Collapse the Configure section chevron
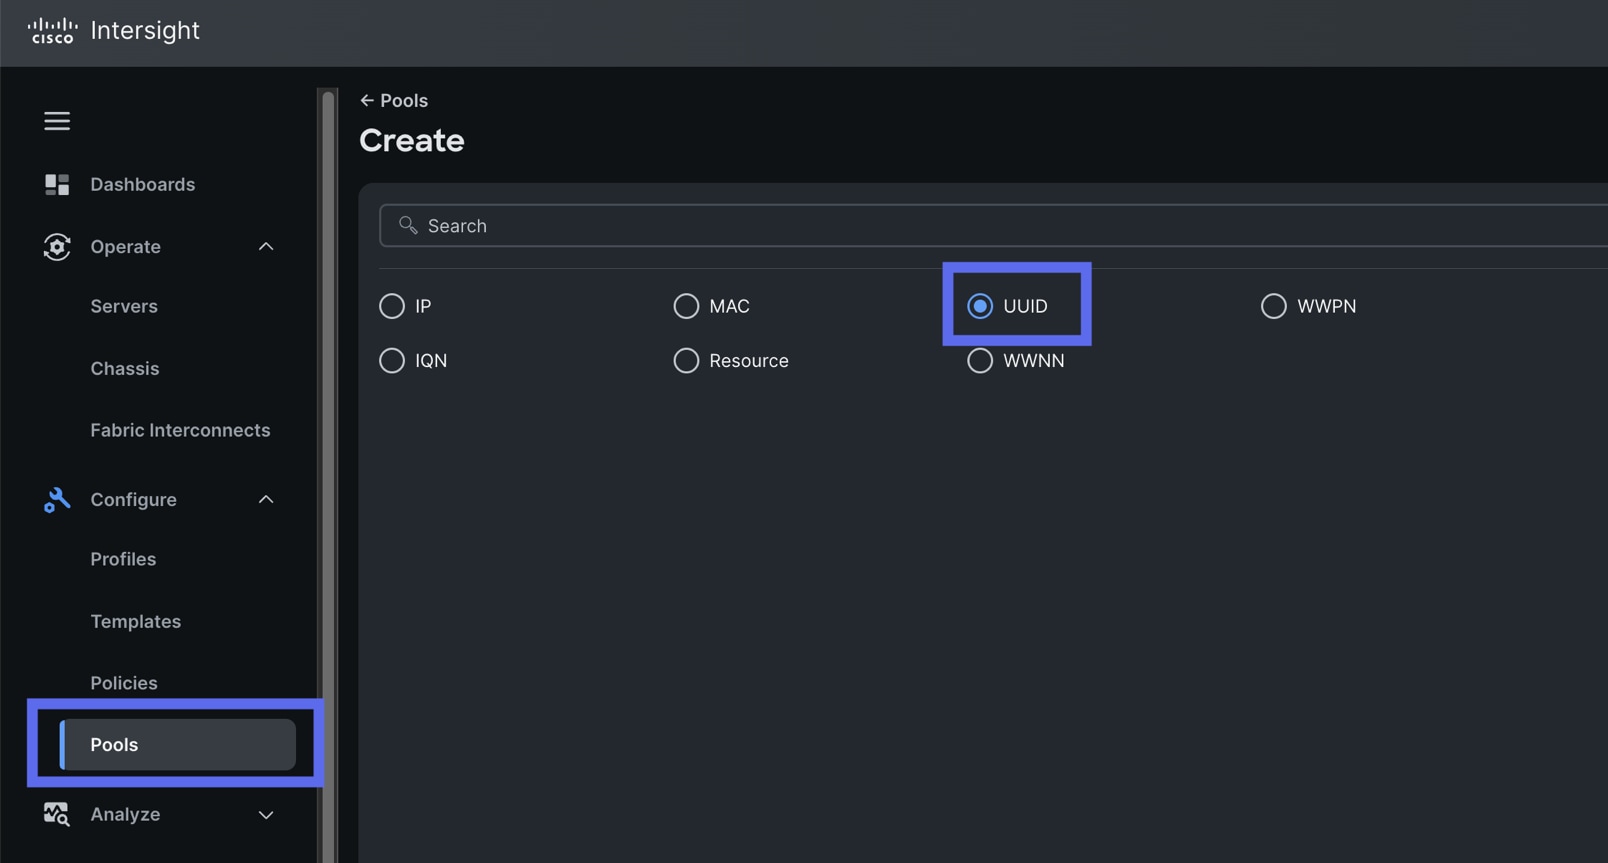Viewport: 1608px width, 863px height. click(266, 499)
